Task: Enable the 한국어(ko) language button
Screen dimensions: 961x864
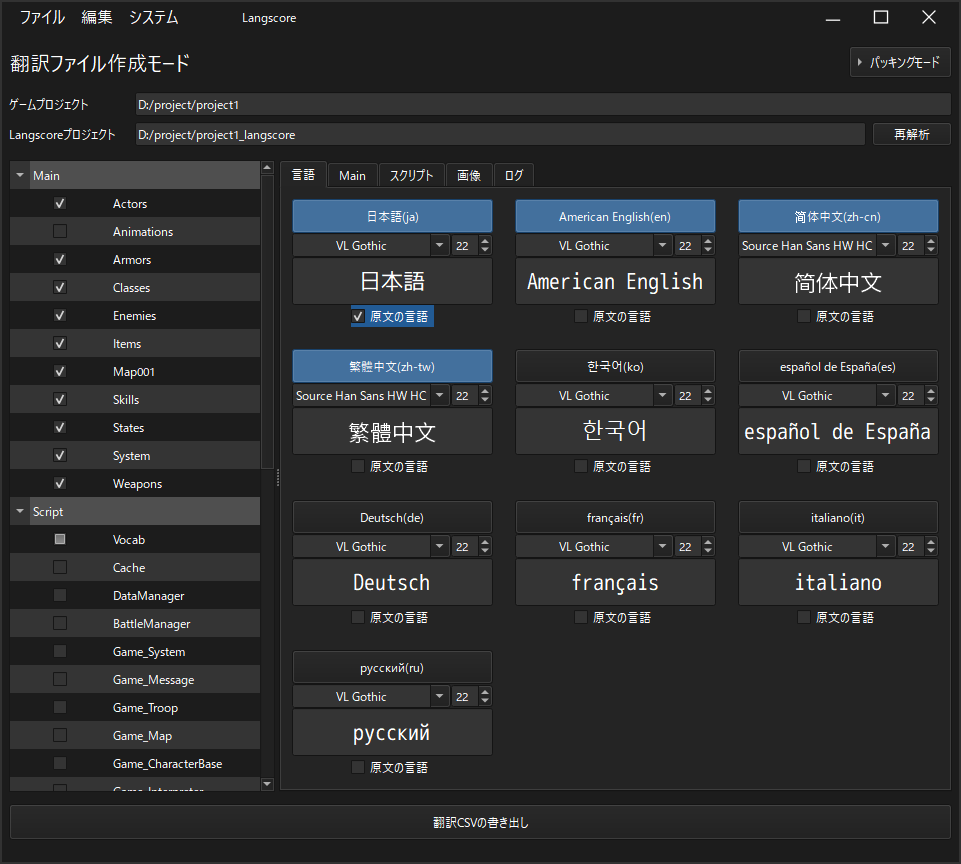Action: pyautogui.click(x=615, y=366)
